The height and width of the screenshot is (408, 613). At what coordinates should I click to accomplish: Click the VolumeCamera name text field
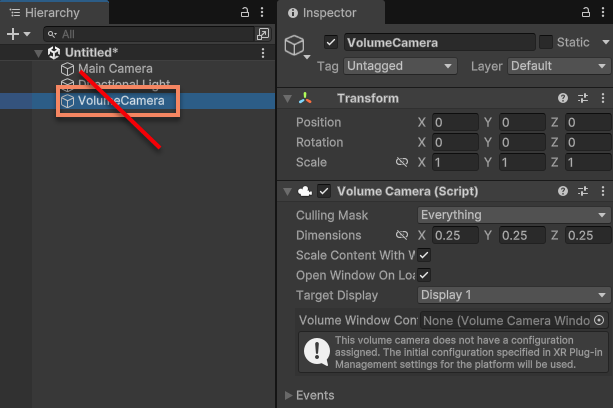click(x=438, y=43)
